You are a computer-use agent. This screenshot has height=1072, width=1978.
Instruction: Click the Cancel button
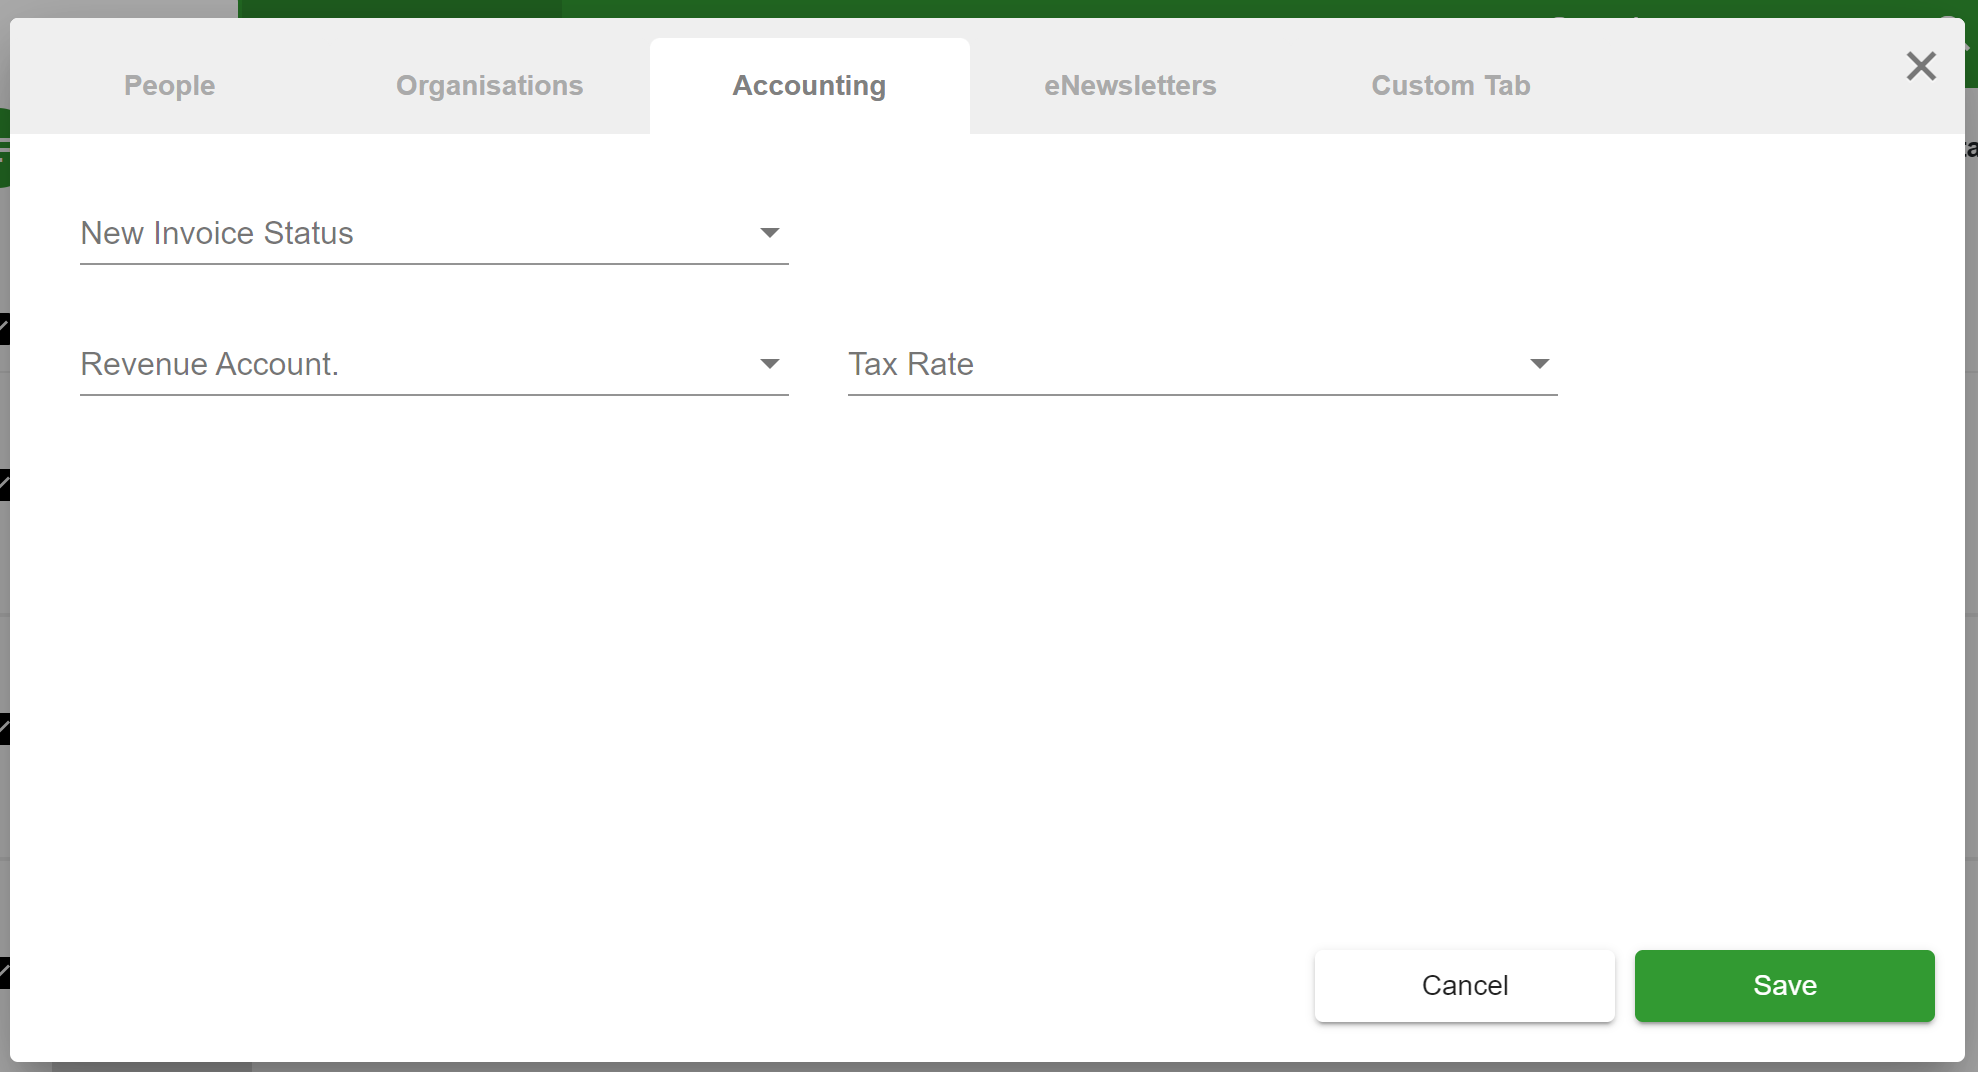[1464, 985]
